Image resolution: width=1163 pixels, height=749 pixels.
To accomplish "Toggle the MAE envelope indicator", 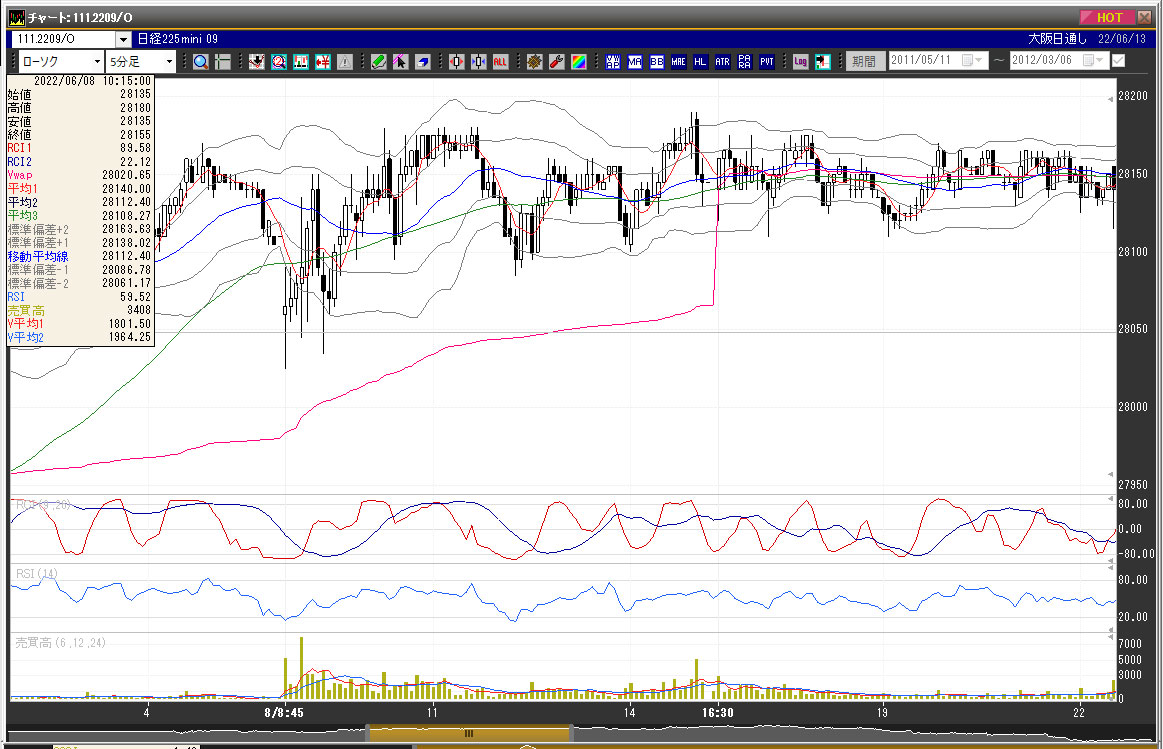I will 679,62.
